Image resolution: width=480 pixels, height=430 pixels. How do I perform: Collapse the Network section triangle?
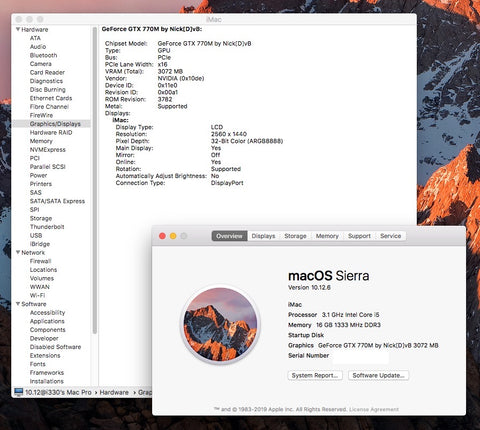point(18,252)
